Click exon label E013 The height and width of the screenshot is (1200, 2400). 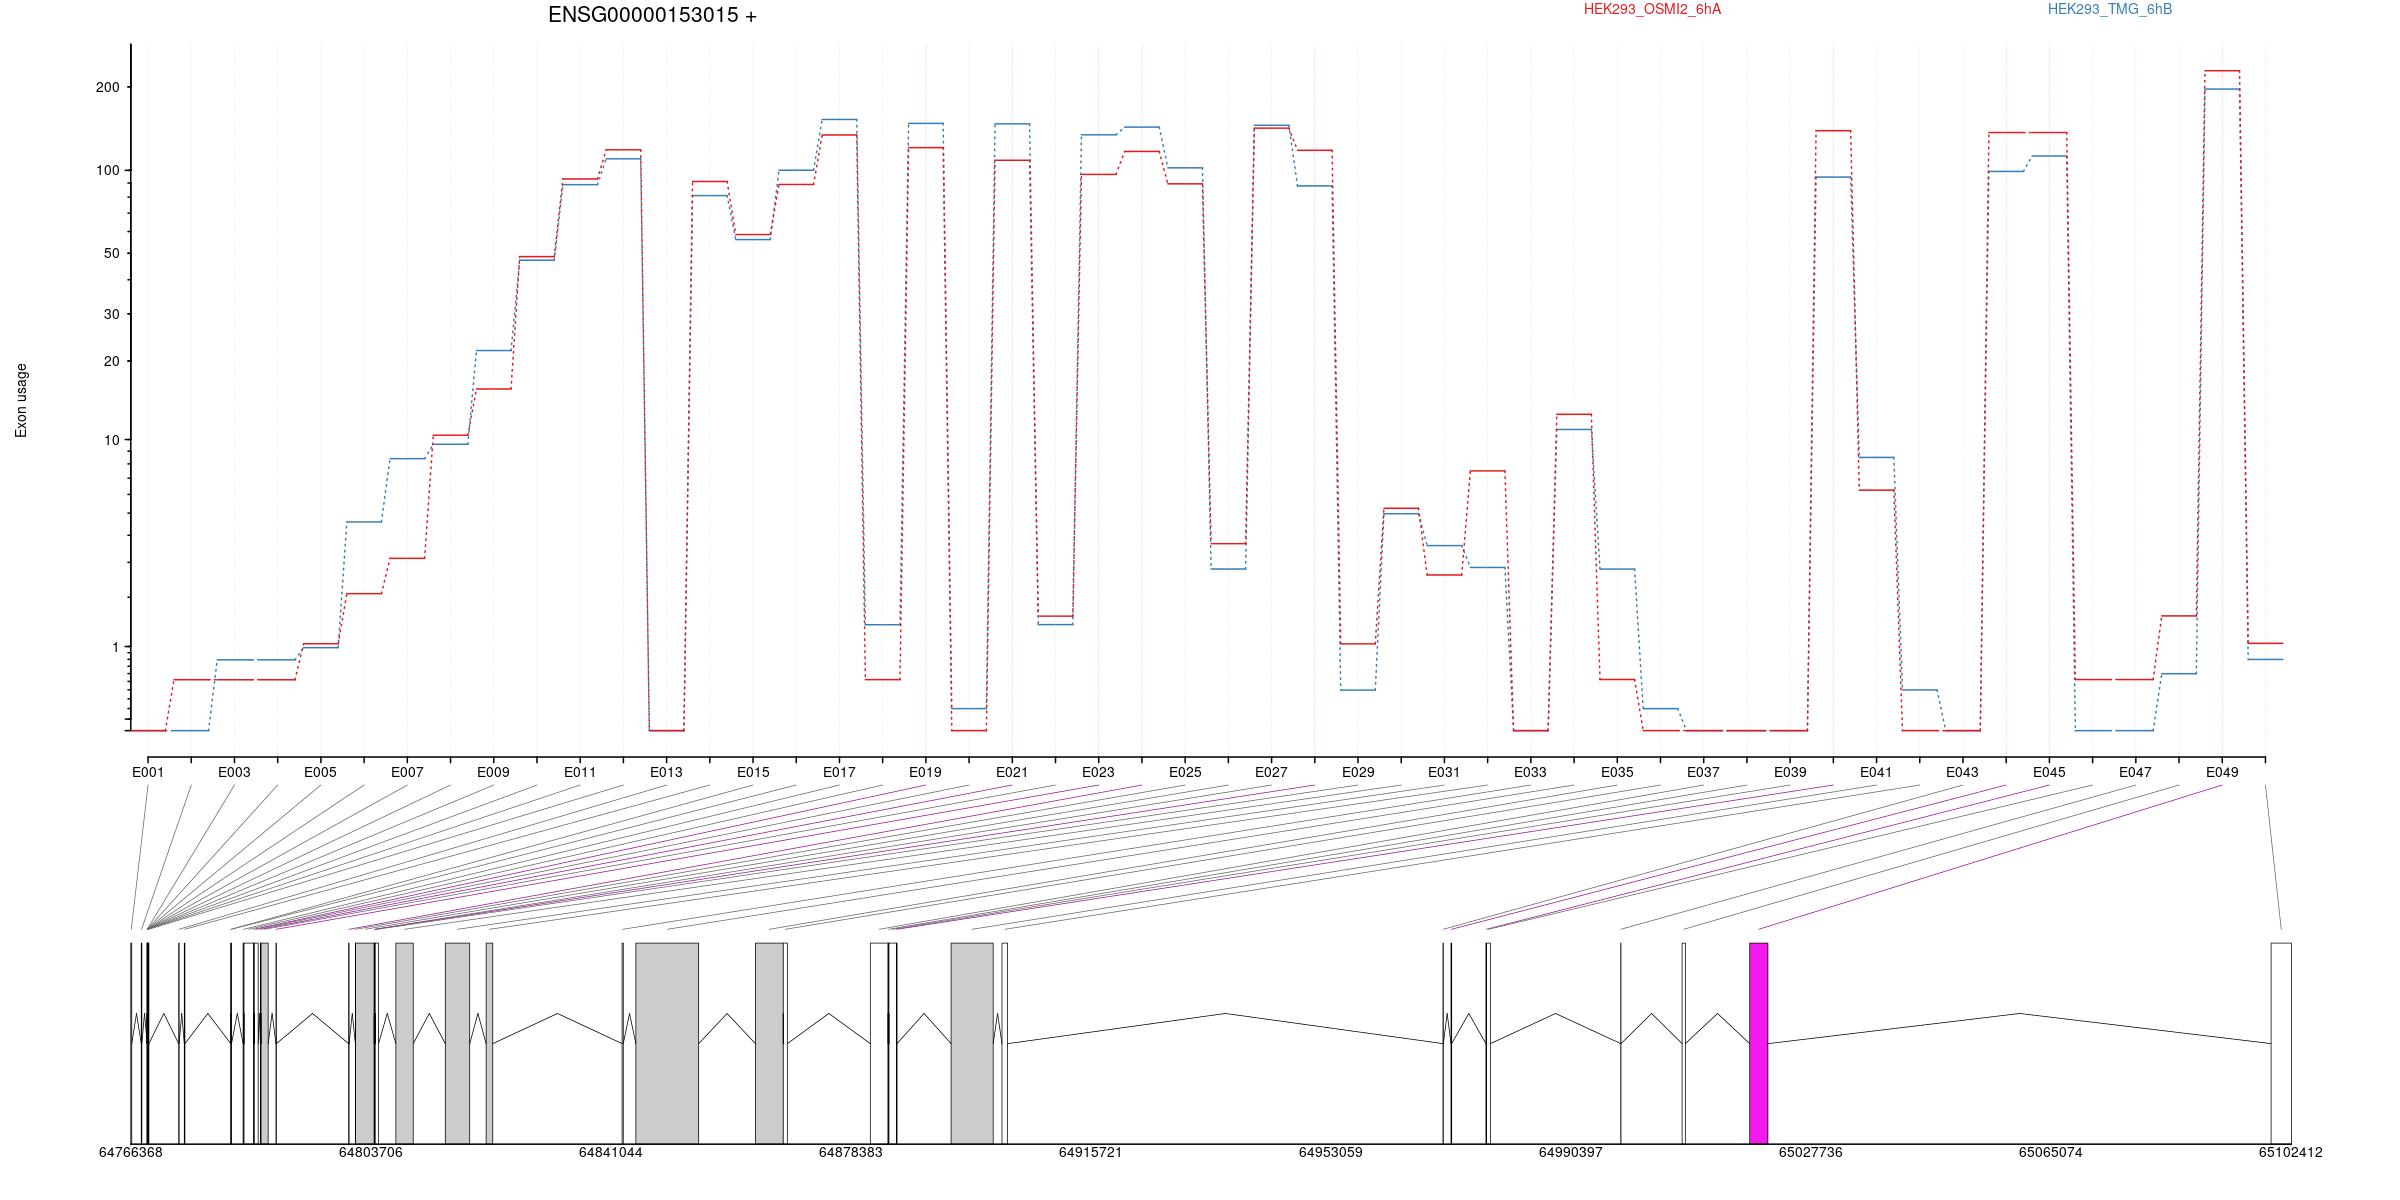coord(666,772)
